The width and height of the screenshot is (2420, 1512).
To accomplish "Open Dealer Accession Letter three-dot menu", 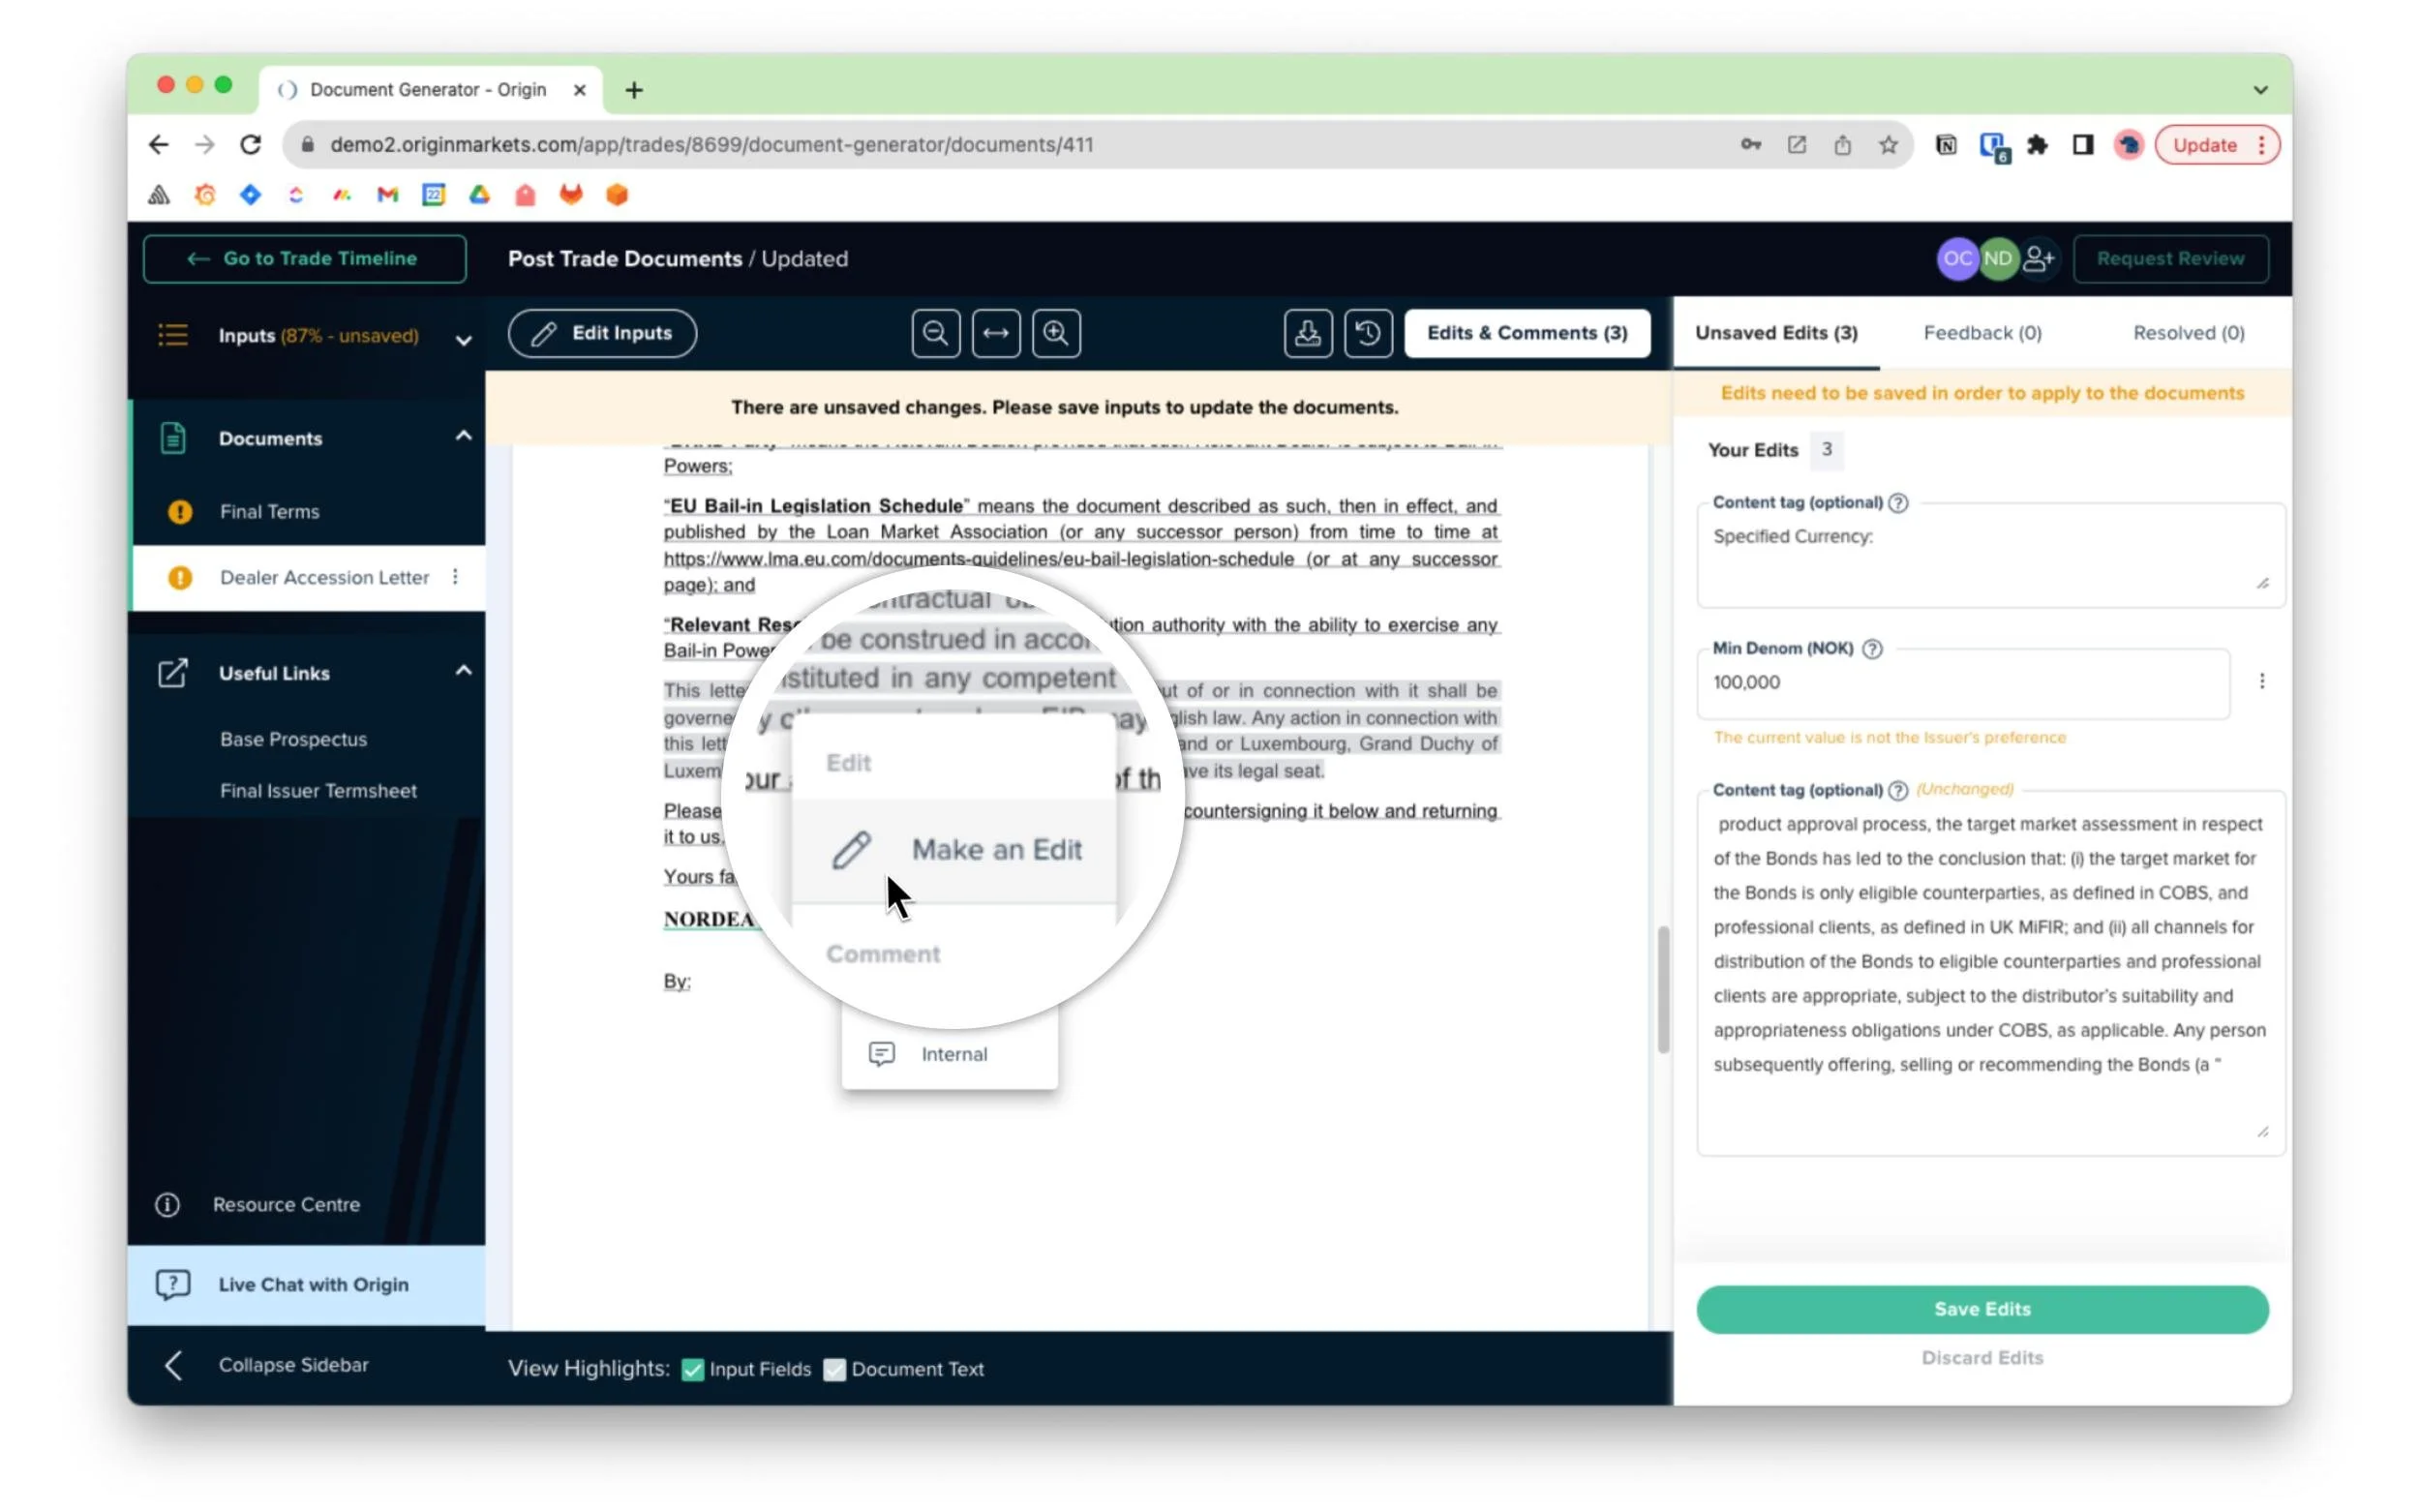I will 456,577.
